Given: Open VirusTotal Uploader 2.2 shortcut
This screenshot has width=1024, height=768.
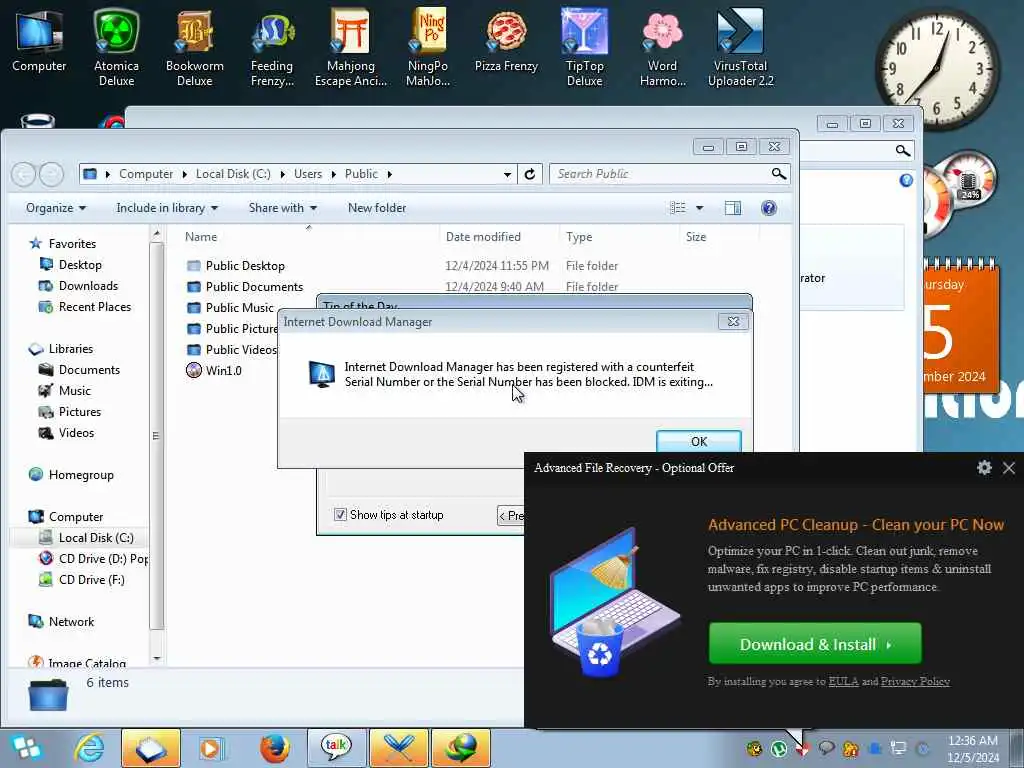Looking at the screenshot, I should coord(741,48).
